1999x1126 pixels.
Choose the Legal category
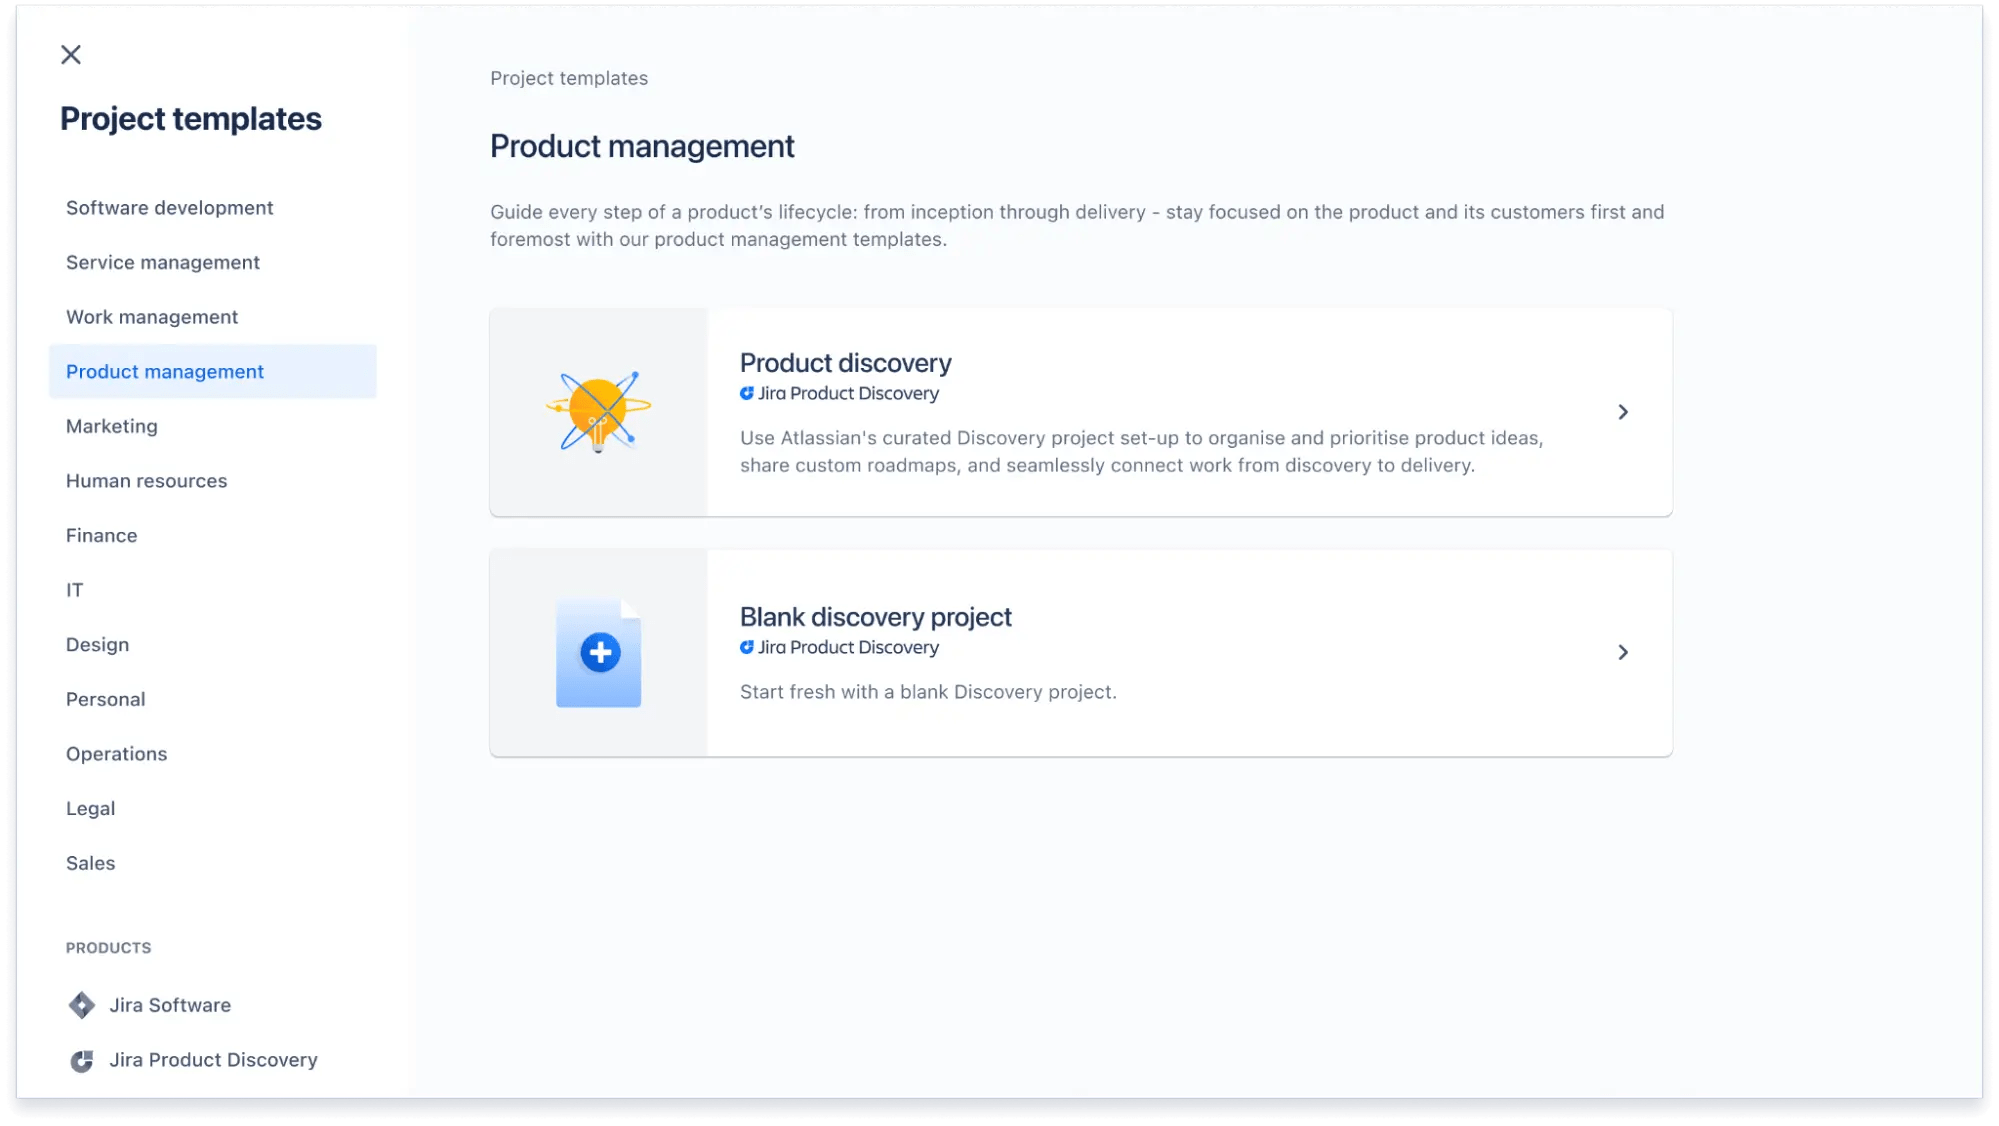90,807
